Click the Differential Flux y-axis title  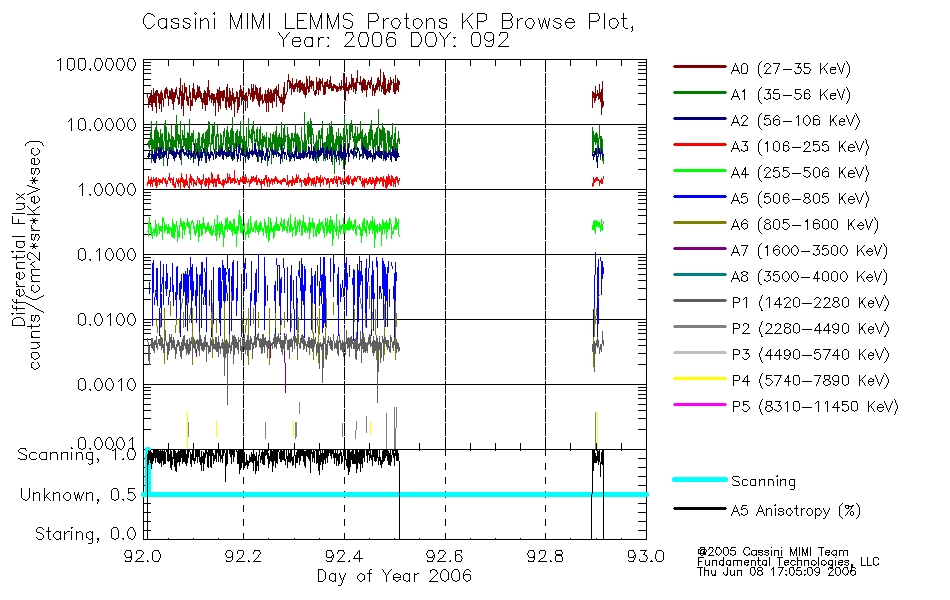pyautogui.click(x=19, y=259)
